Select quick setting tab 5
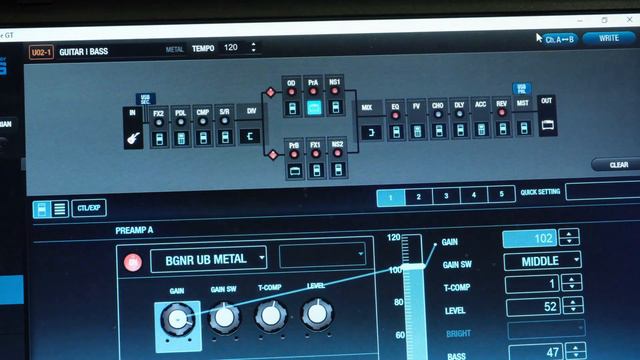Image resolution: width=640 pixels, height=360 pixels. click(x=501, y=194)
